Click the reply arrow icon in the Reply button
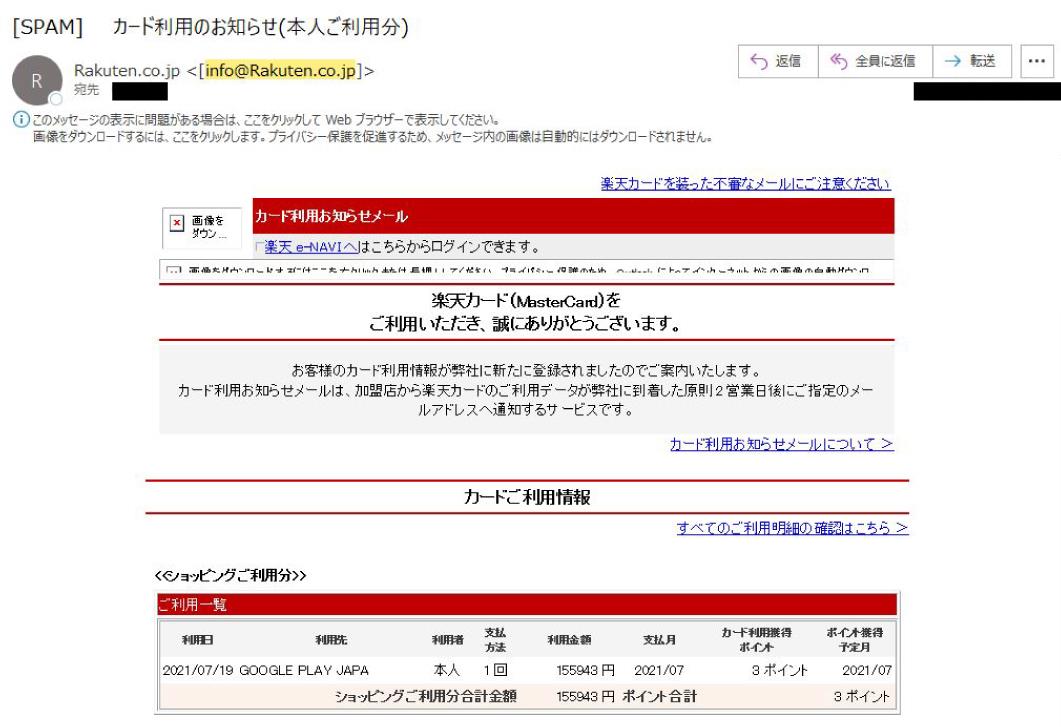The image size is (1061, 727). (759, 62)
